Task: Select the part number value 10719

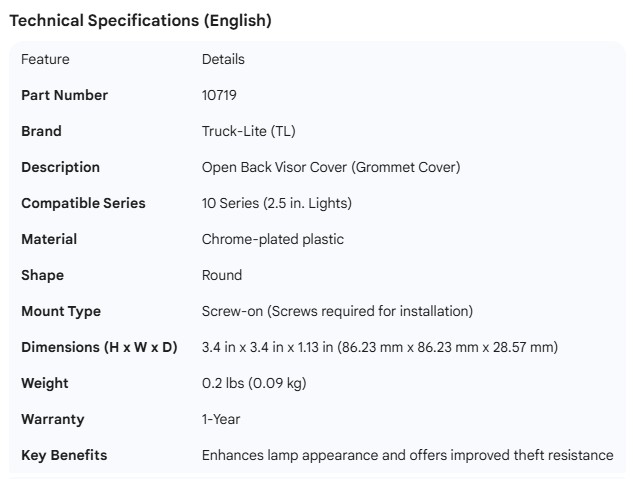Action: coord(219,95)
